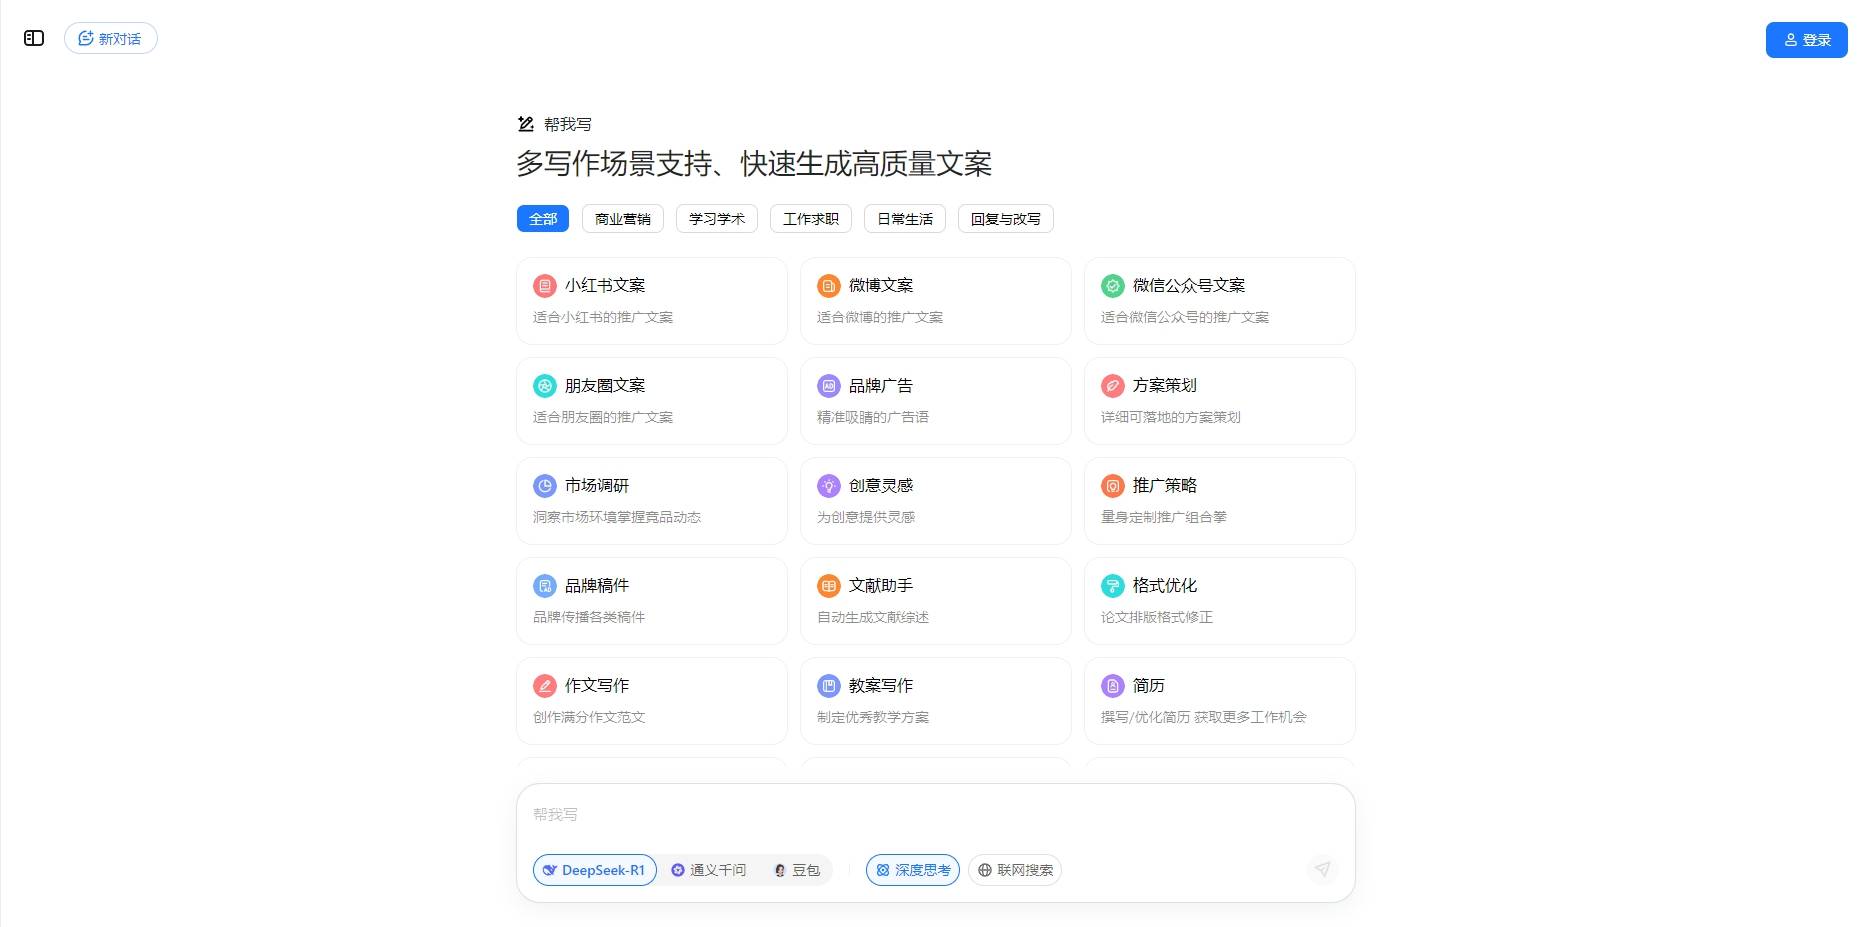Select the 豆包 model
This screenshot has height=927, width=1872.
pos(798,870)
